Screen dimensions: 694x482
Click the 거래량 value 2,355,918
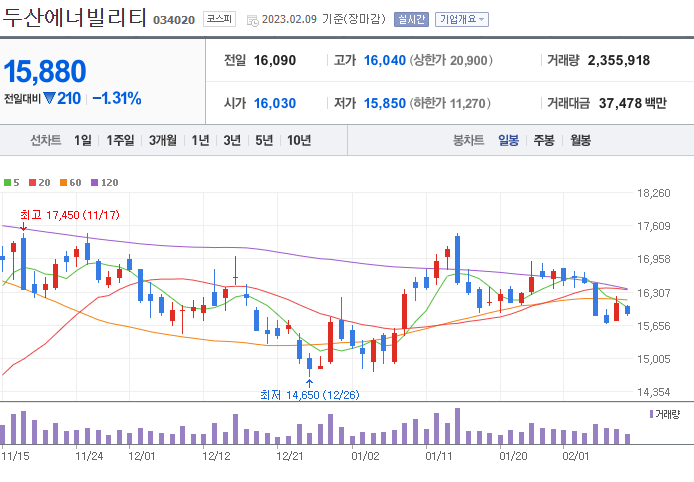point(619,60)
